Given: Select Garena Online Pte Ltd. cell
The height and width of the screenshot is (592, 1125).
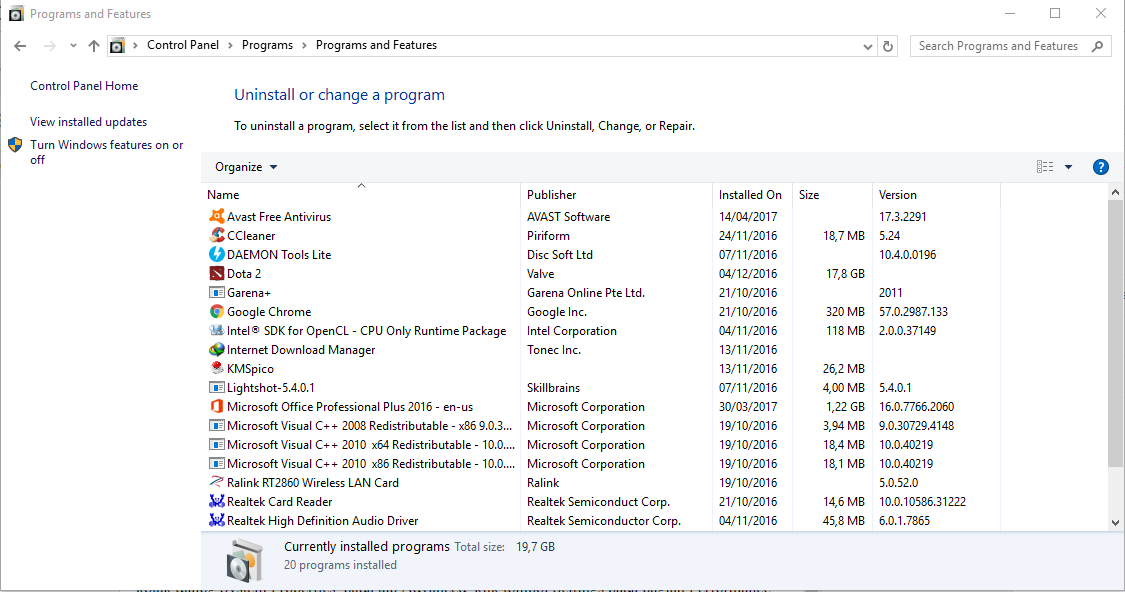Looking at the screenshot, I should point(585,293).
